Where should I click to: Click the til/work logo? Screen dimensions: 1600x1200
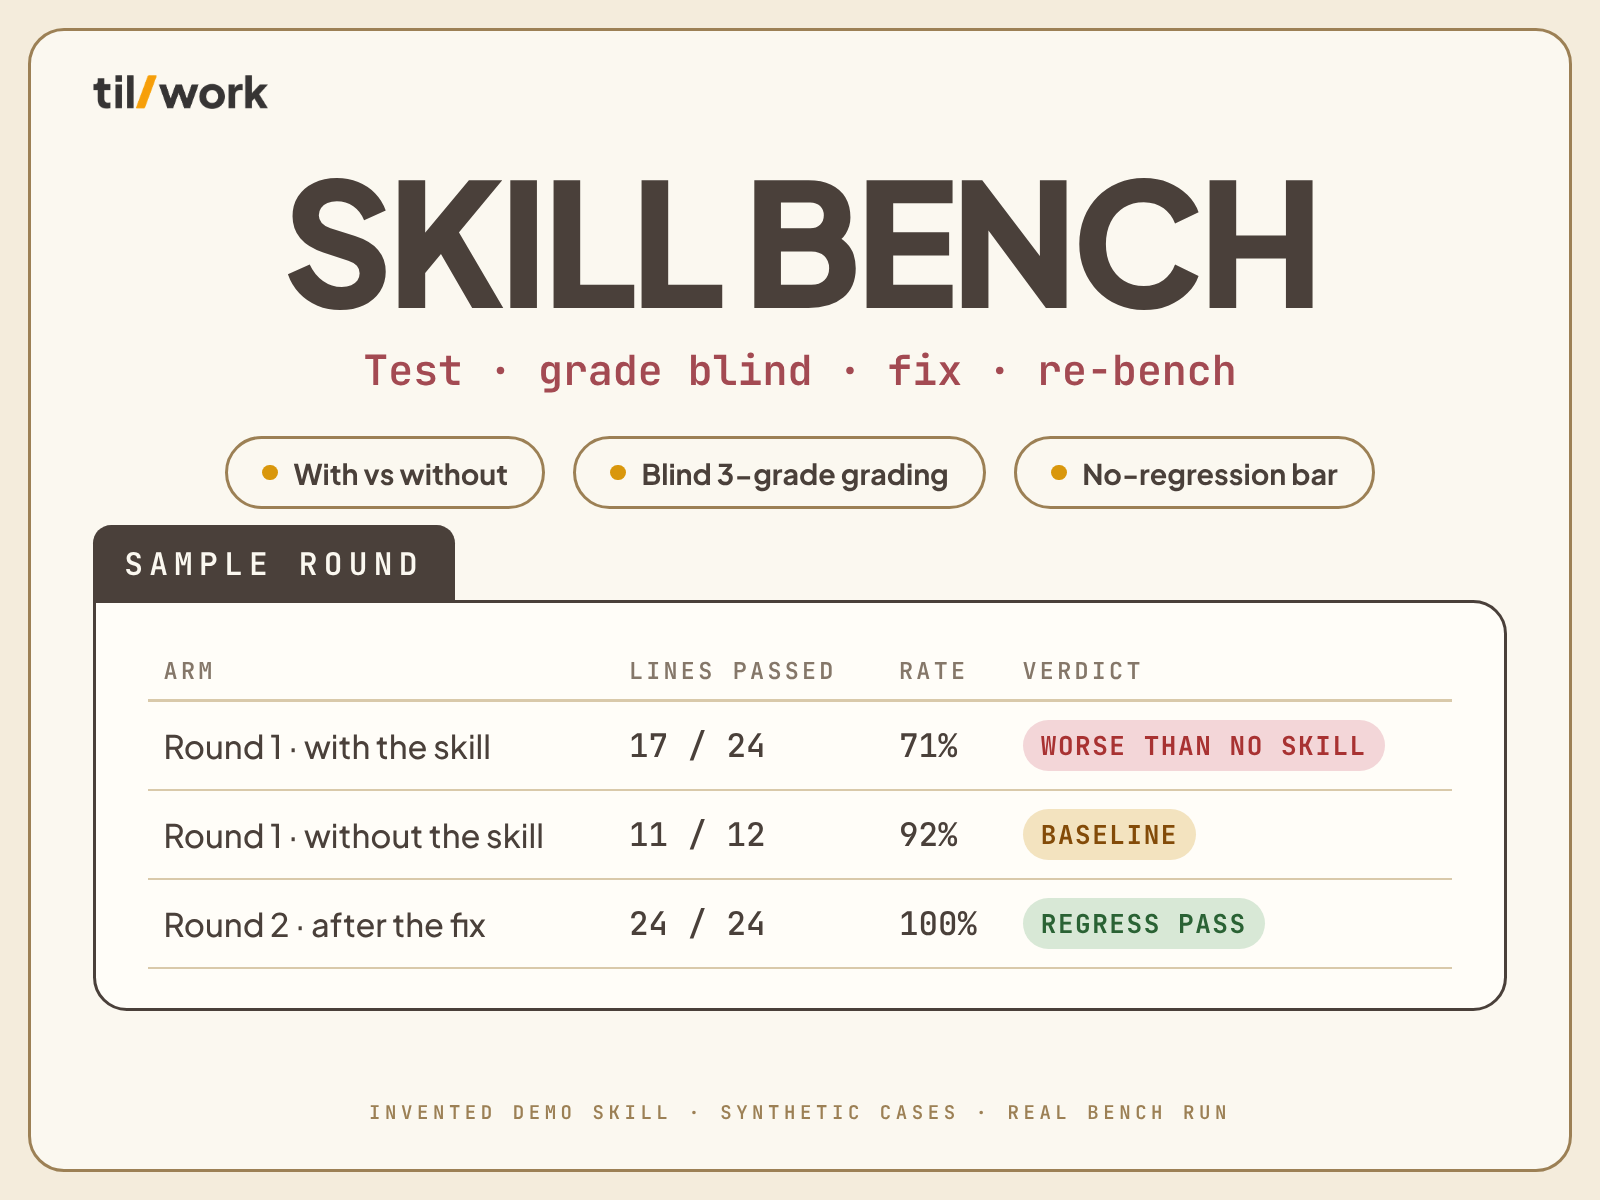[180, 93]
